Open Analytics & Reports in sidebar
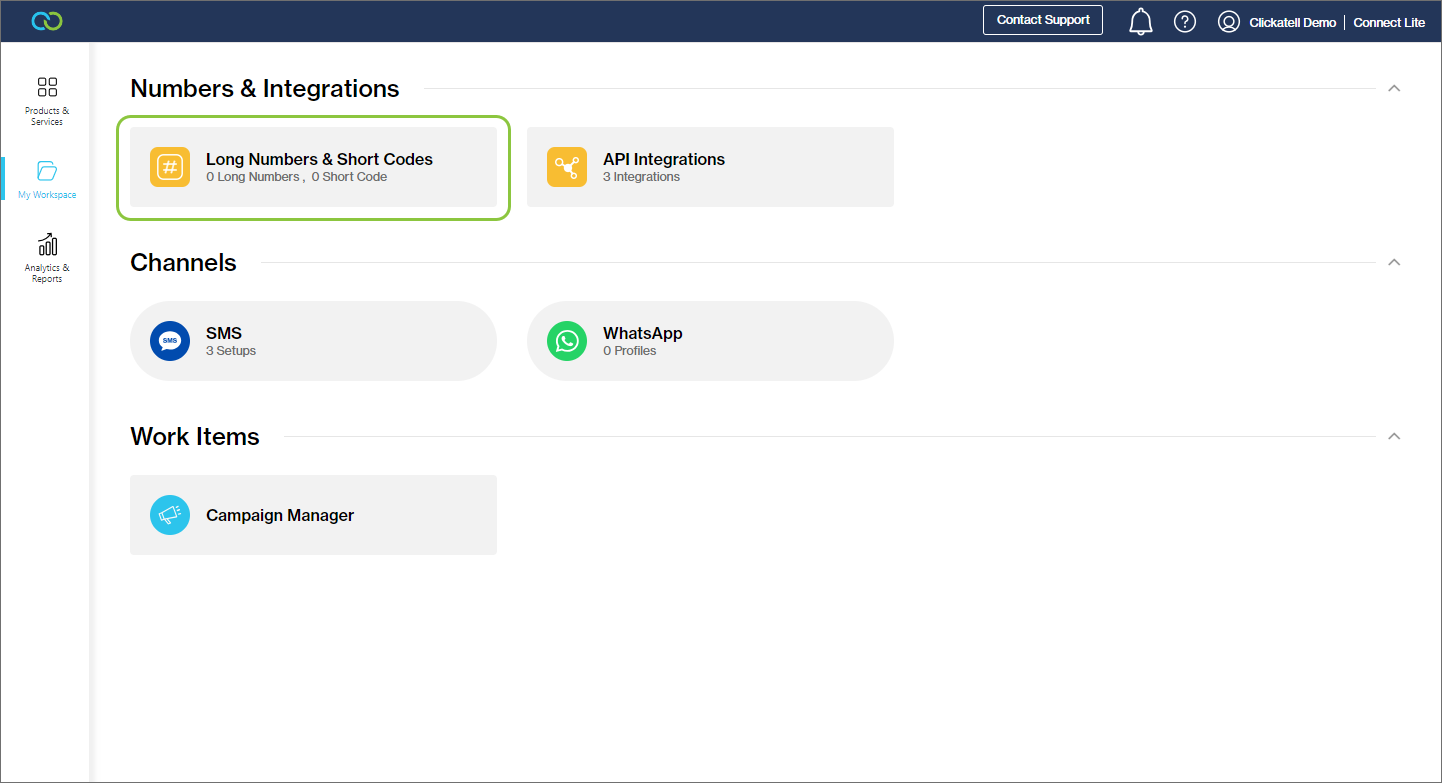Image resolution: width=1442 pixels, height=783 pixels. pos(47,258)
